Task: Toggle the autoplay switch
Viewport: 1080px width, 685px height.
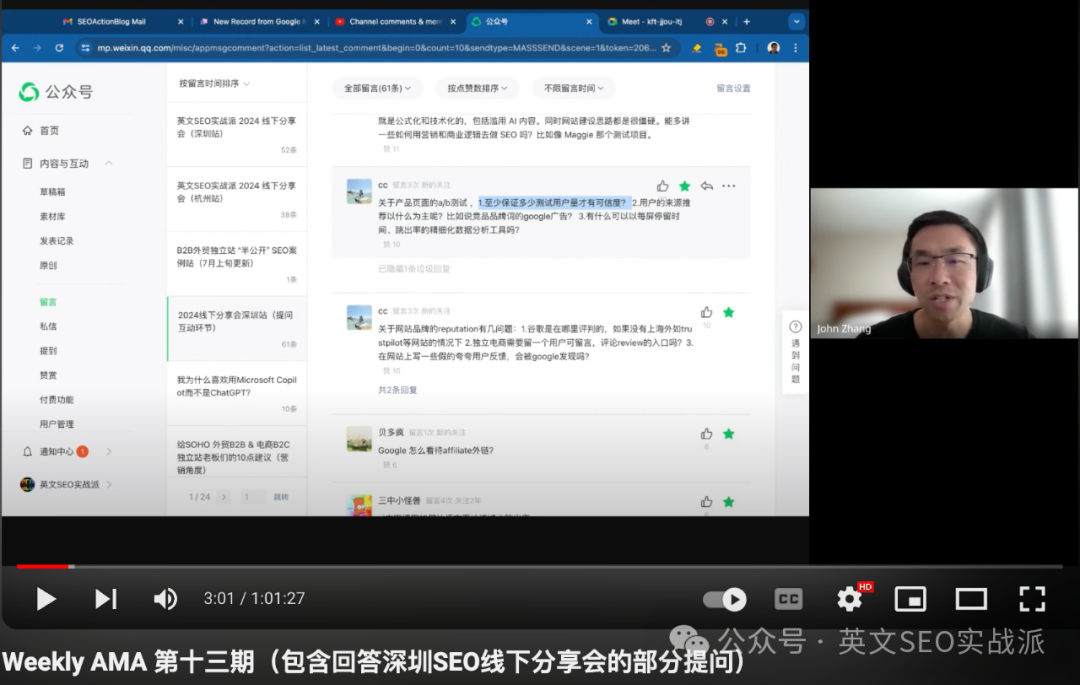Action: coord(725,600)
